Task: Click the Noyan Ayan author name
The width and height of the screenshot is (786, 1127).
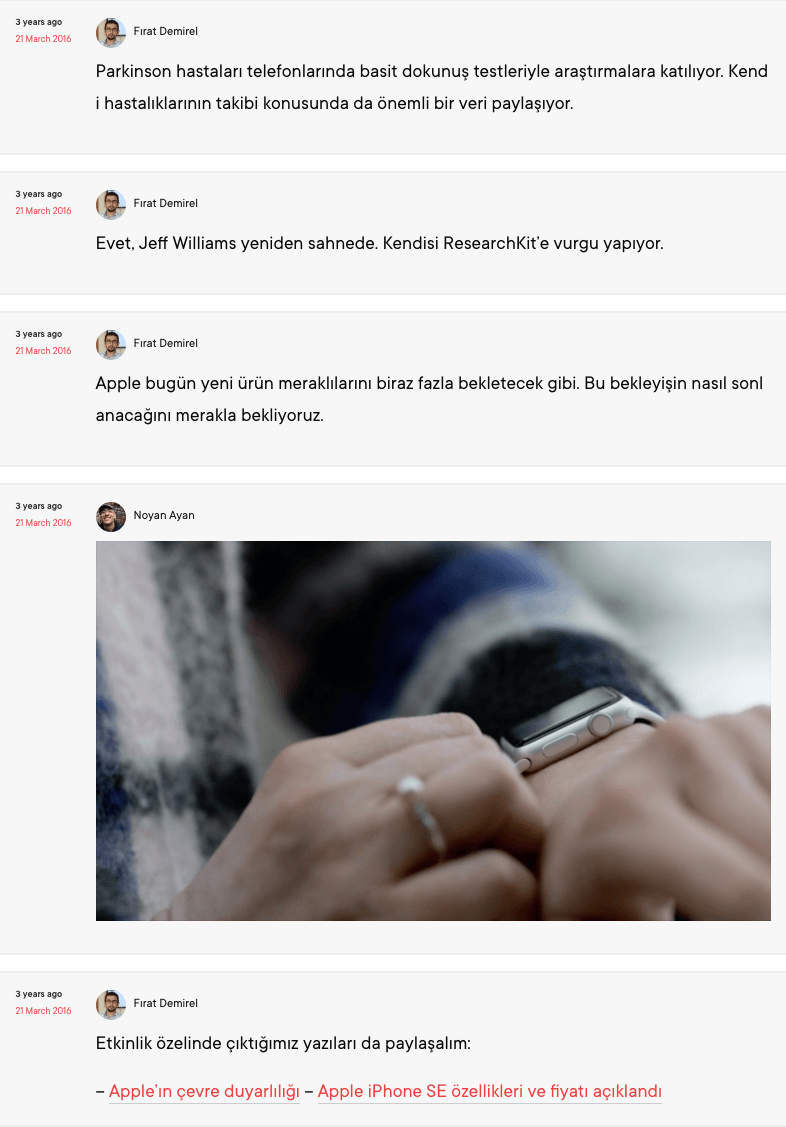Action: tap(164, 515)
